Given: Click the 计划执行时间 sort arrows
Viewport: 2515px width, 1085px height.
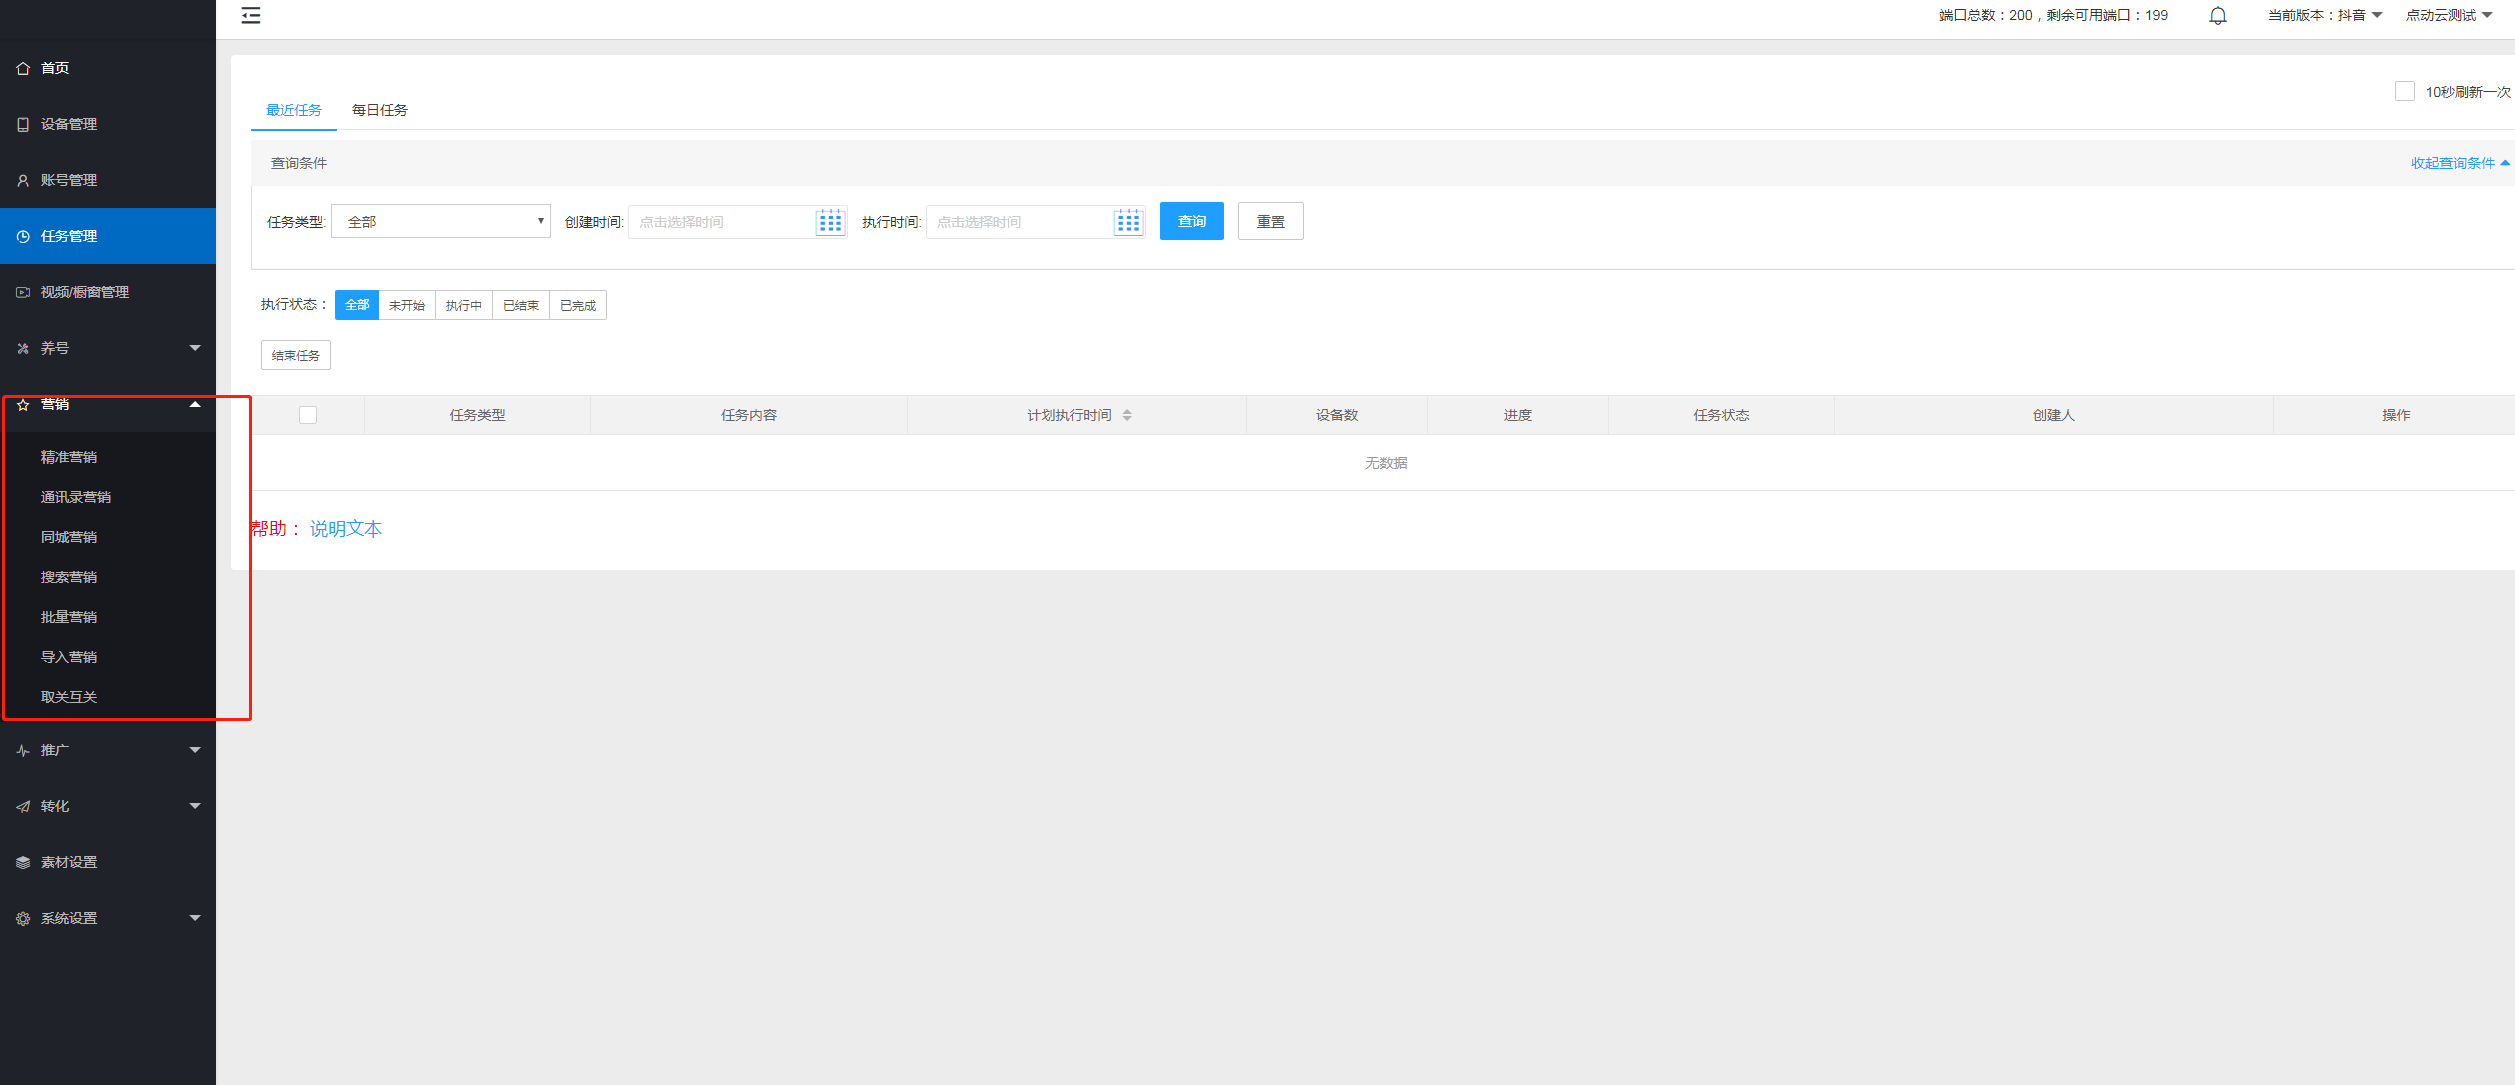Looking at the screenshot, I should (x=1127, y=415).
